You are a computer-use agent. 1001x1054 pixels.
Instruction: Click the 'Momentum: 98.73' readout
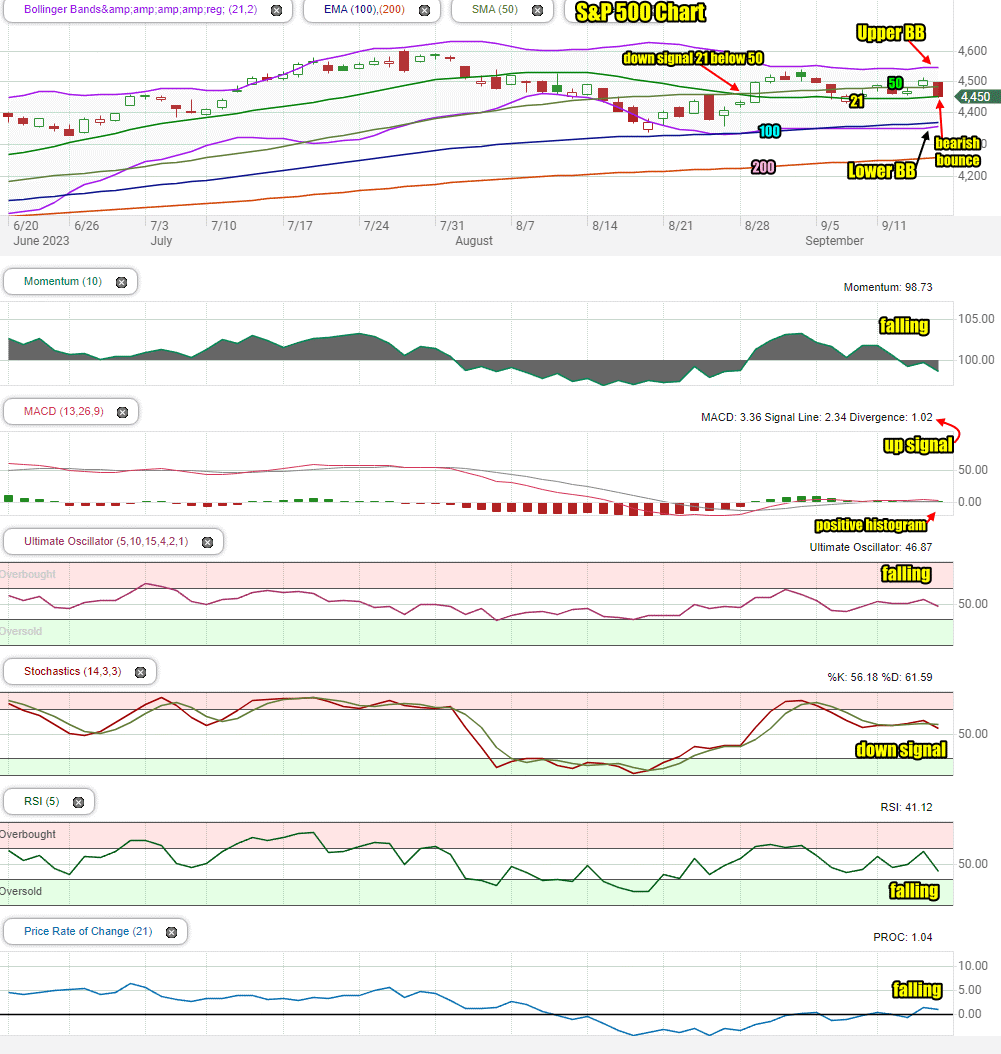point(888,287)
